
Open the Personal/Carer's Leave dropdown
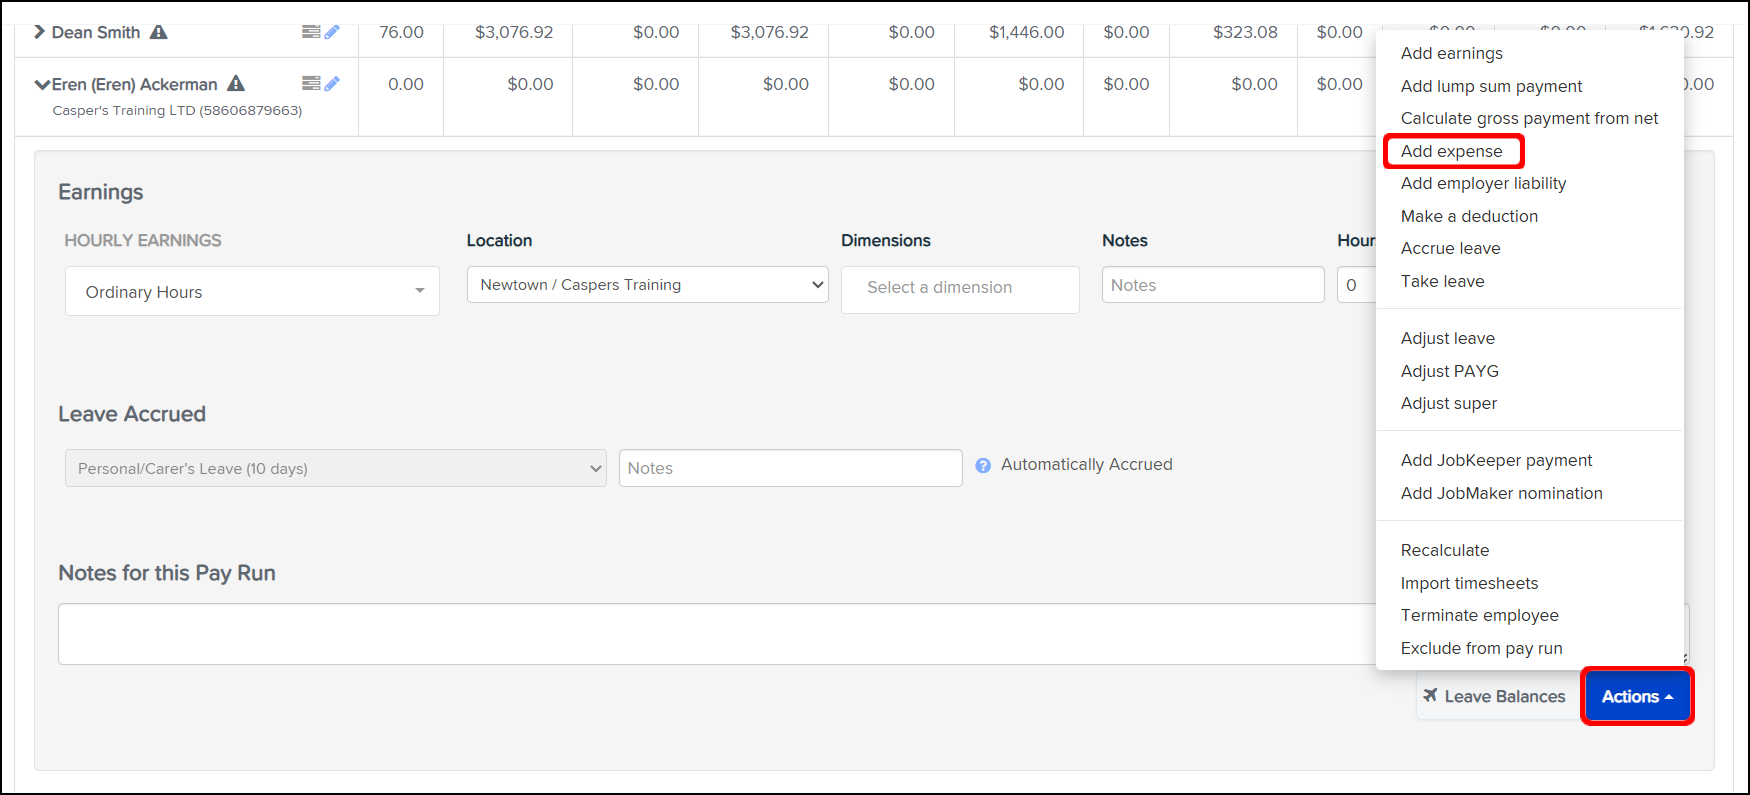(335, 468)
